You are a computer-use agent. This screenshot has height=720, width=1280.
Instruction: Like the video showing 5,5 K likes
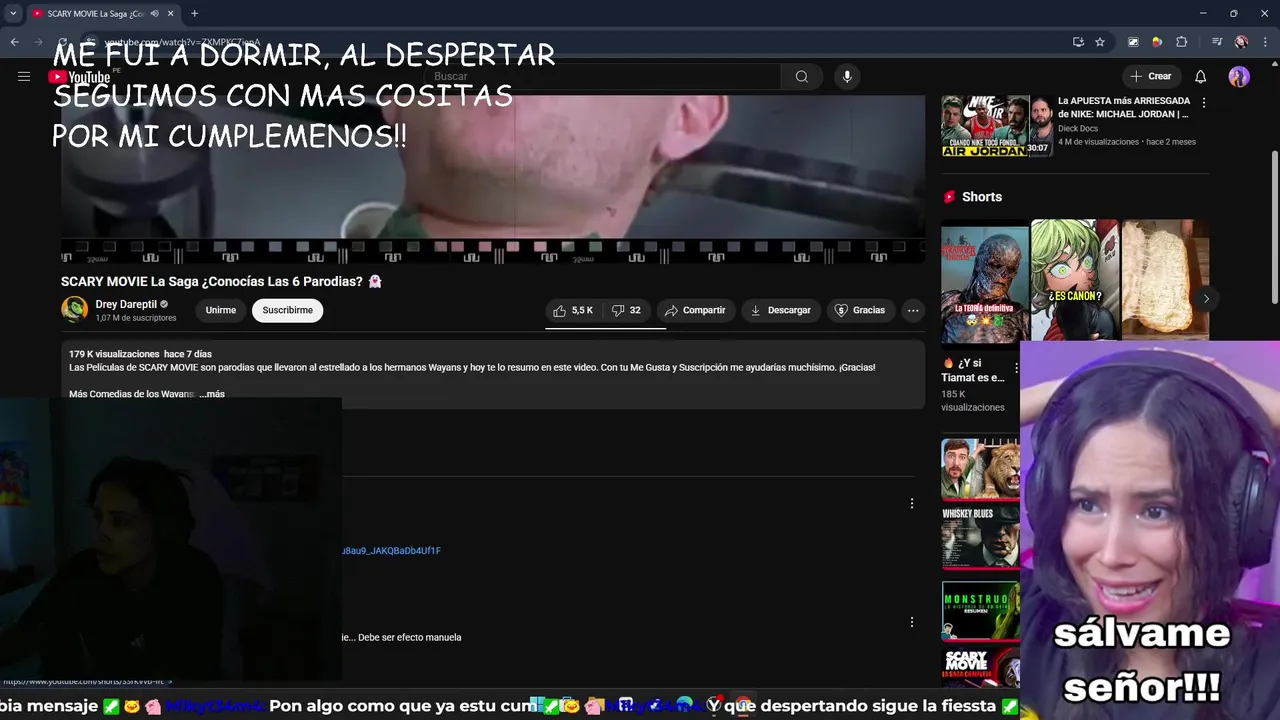tap(573, 310)
